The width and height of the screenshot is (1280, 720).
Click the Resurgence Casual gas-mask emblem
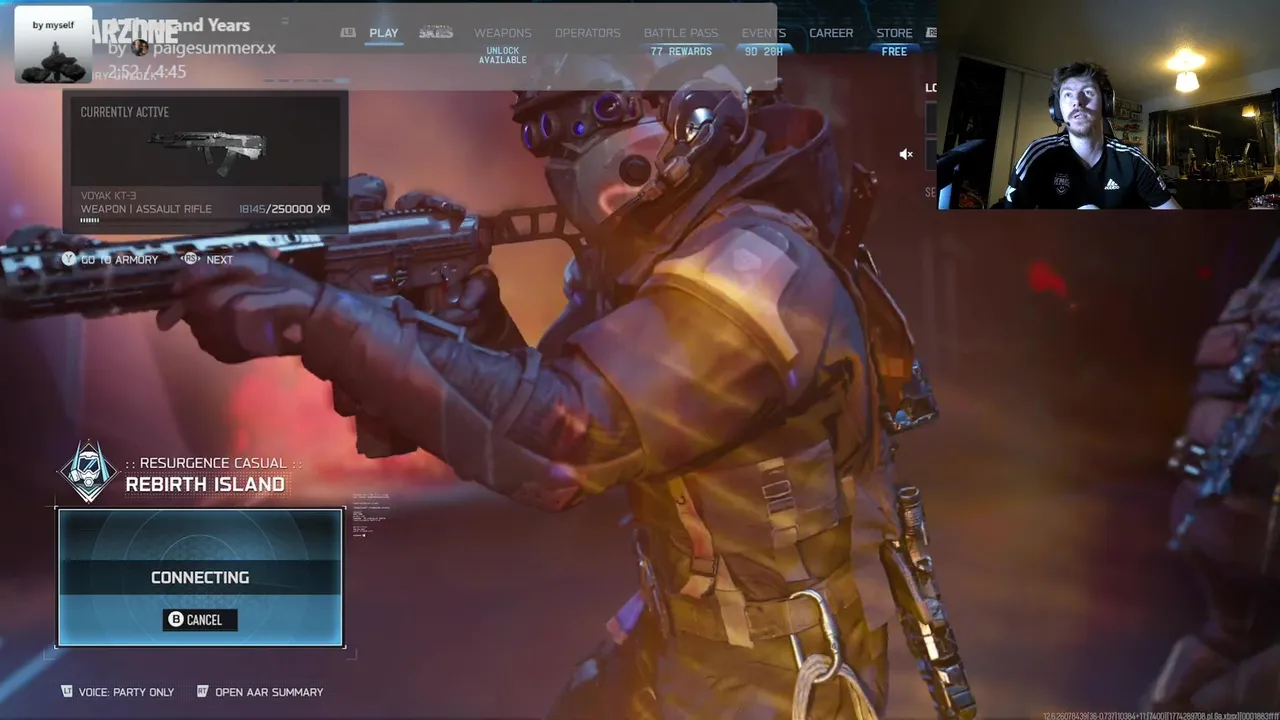click(x=89, y=471)
